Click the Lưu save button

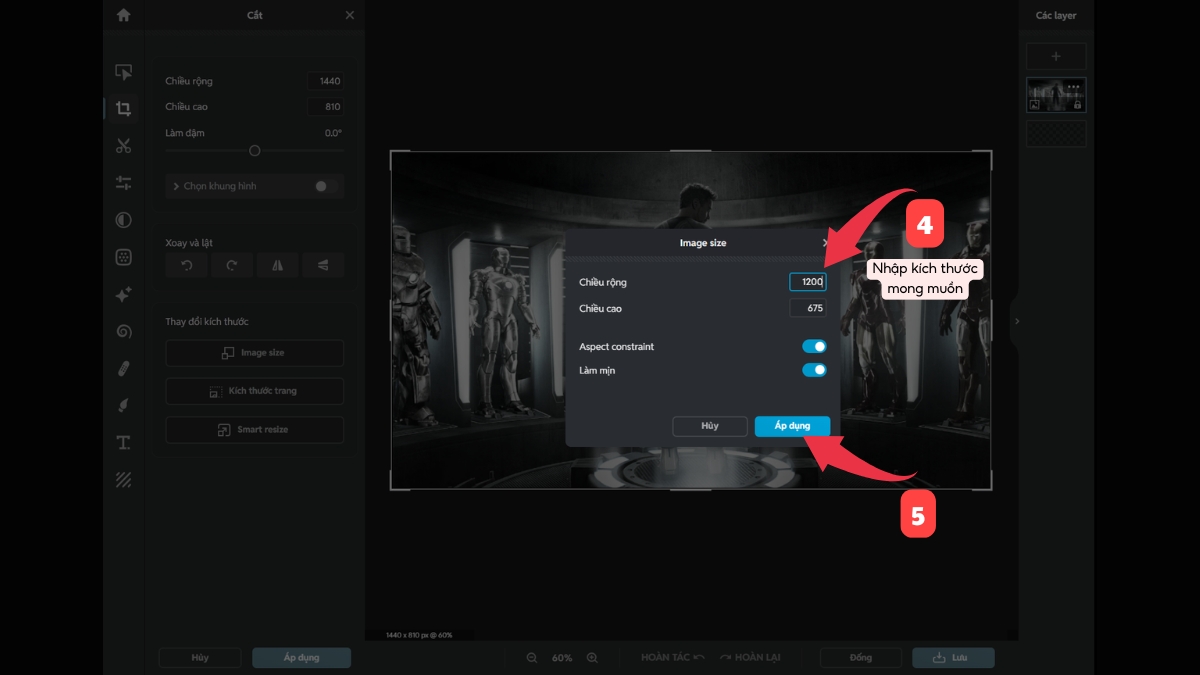click(x=953, y=658)
